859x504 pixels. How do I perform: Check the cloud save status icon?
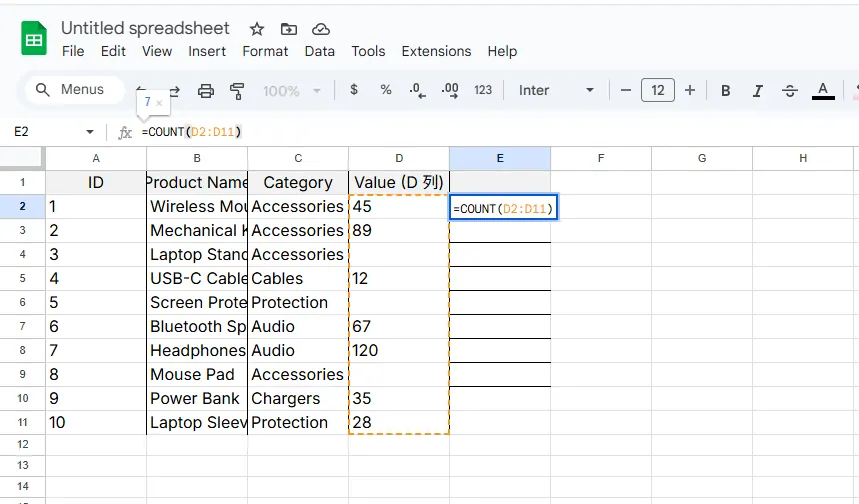tap(320, 29)
